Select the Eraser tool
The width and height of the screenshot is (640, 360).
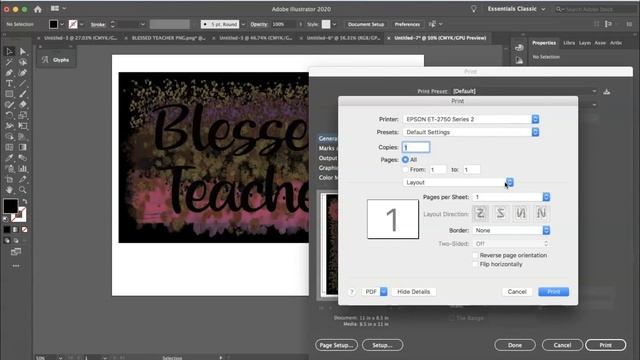[23, 104]
